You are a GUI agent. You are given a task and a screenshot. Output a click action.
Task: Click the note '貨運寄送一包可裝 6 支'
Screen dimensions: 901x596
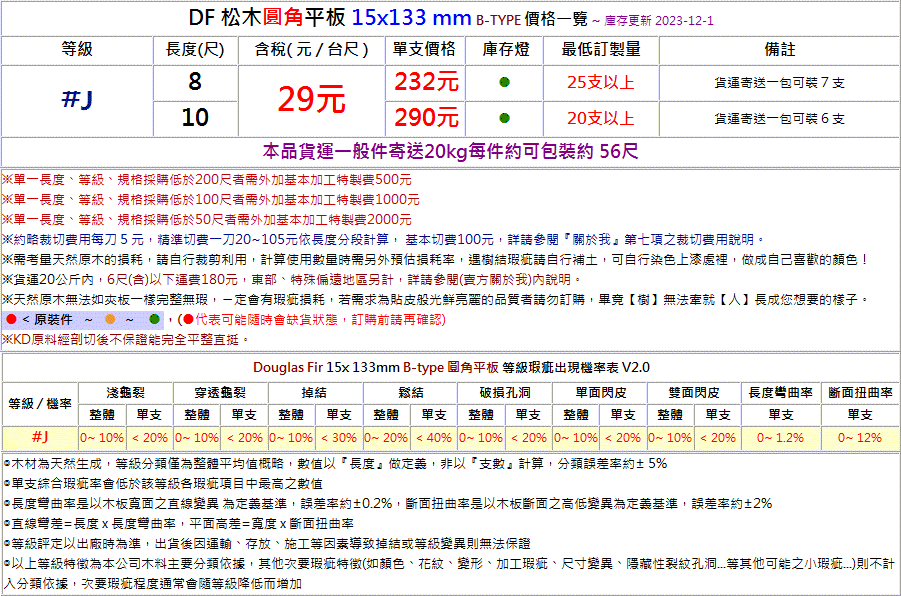pyautogui.click(x=779, y=118)
